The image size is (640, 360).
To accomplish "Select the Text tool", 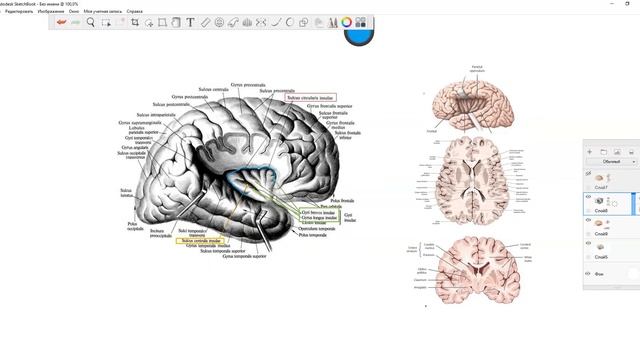I will click(190, 22).
